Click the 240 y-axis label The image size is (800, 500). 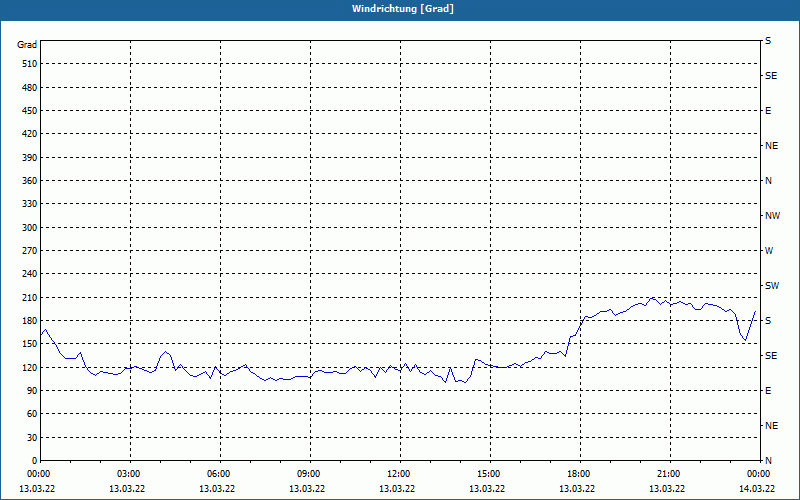point(30,274)
